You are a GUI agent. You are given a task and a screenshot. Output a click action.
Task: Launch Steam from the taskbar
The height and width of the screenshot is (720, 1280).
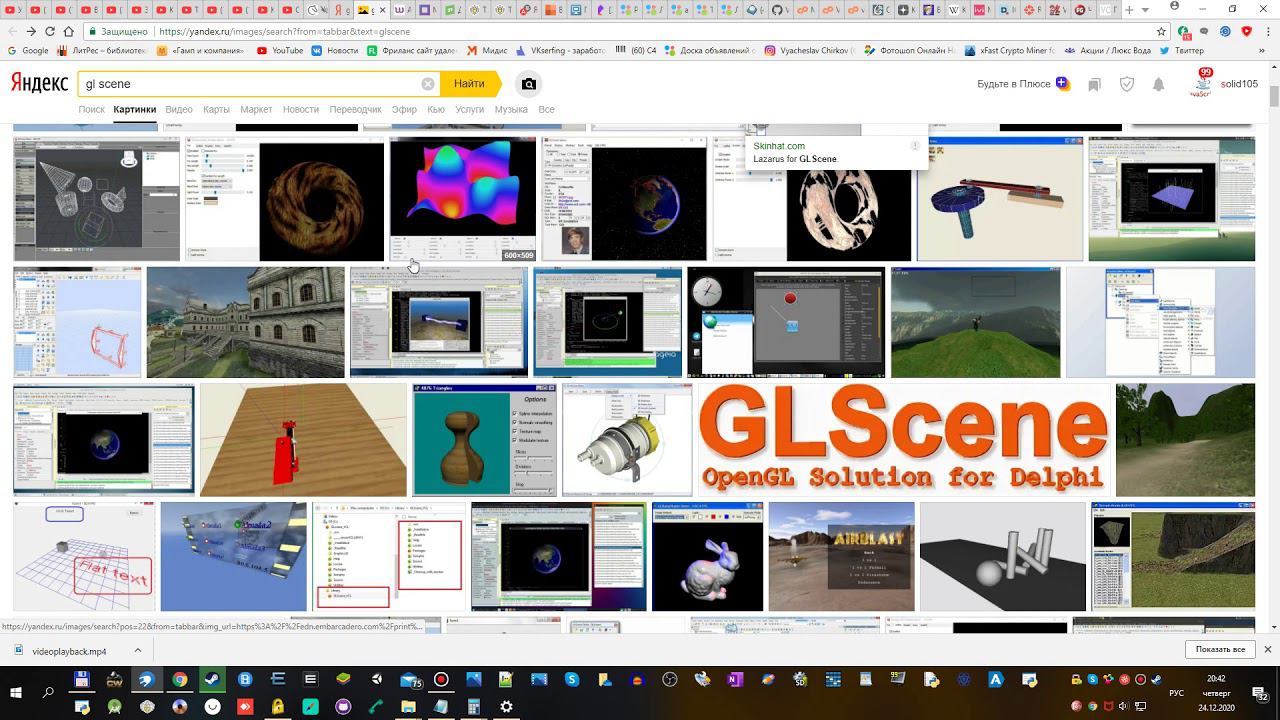pyautogui.click(x=212, y=680)
